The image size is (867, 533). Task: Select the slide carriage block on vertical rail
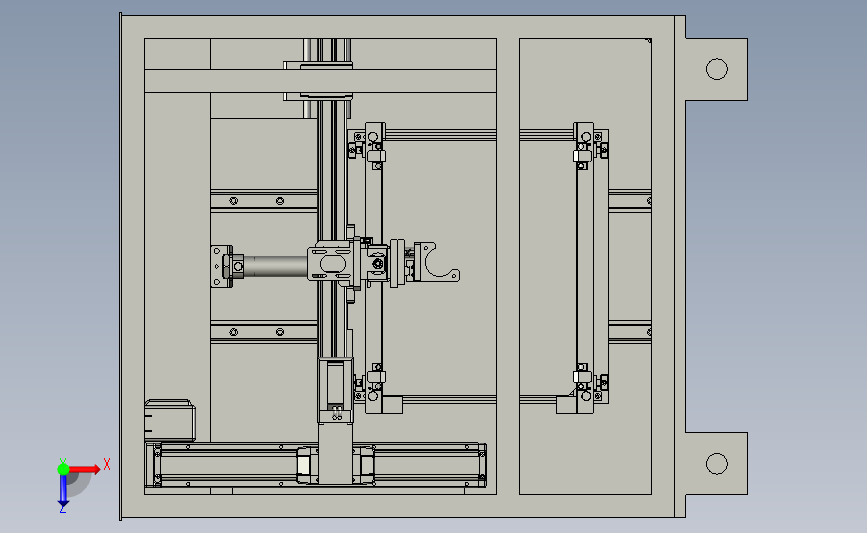click(x=333, y=263)
